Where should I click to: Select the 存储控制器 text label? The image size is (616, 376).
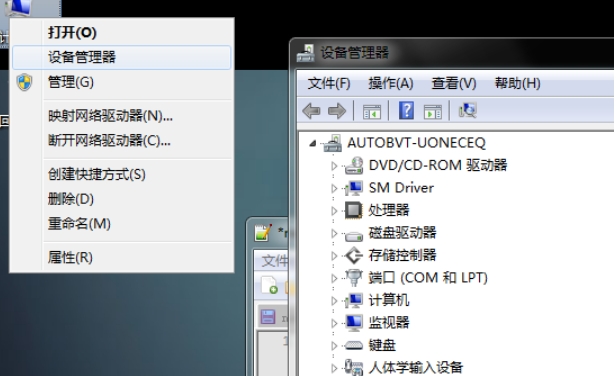tap(402, 255)
